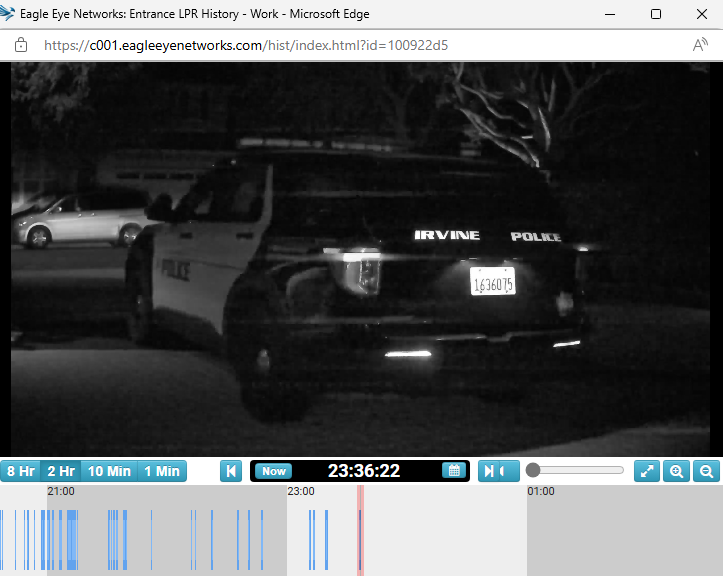Click the 23:00 timeline label

pyautogui.click(x=301, y=491)
